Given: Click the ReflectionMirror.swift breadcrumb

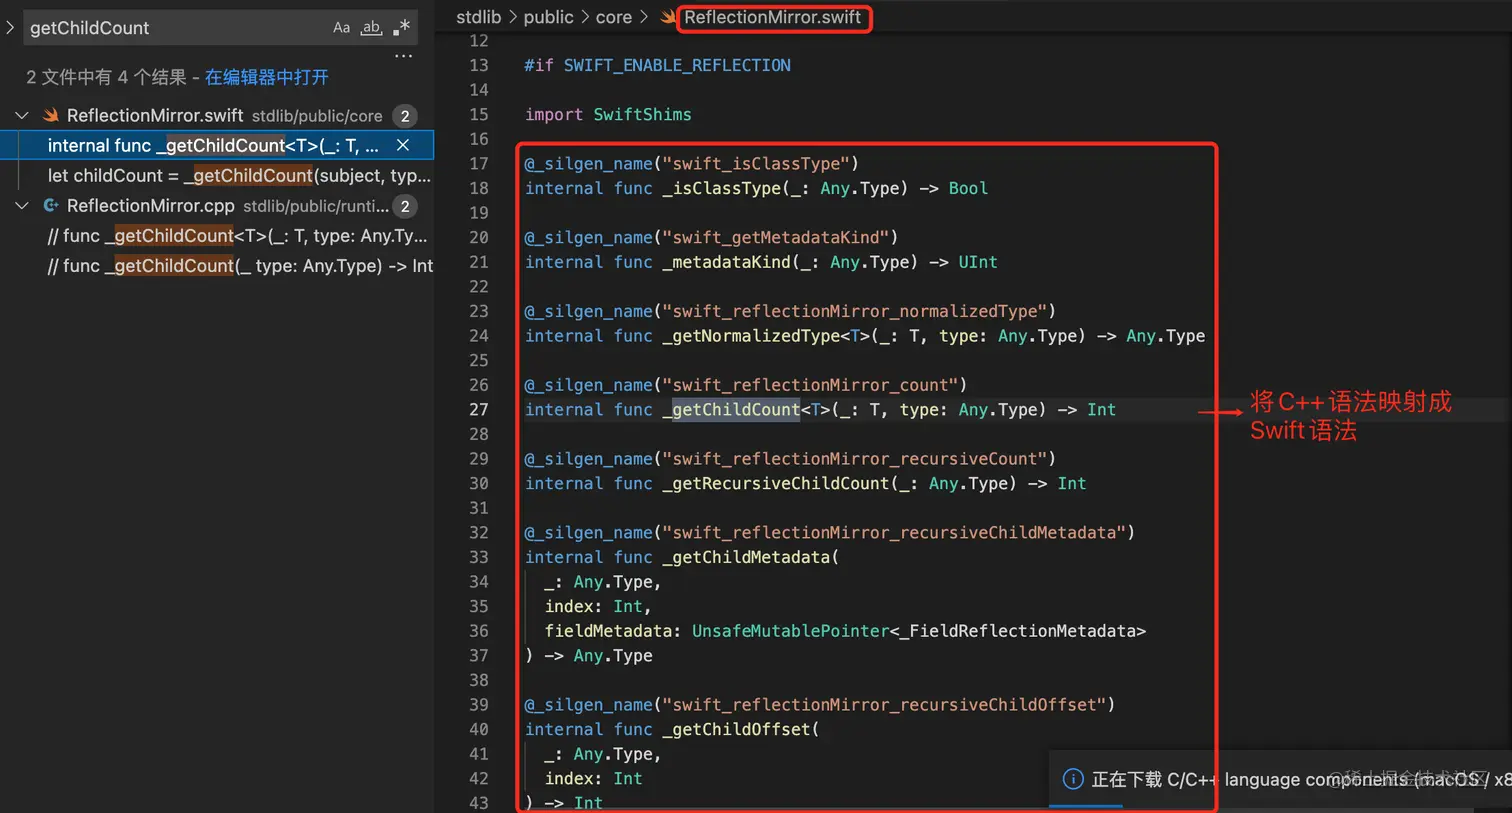Looking at the screenshot, I should point(772,17).
